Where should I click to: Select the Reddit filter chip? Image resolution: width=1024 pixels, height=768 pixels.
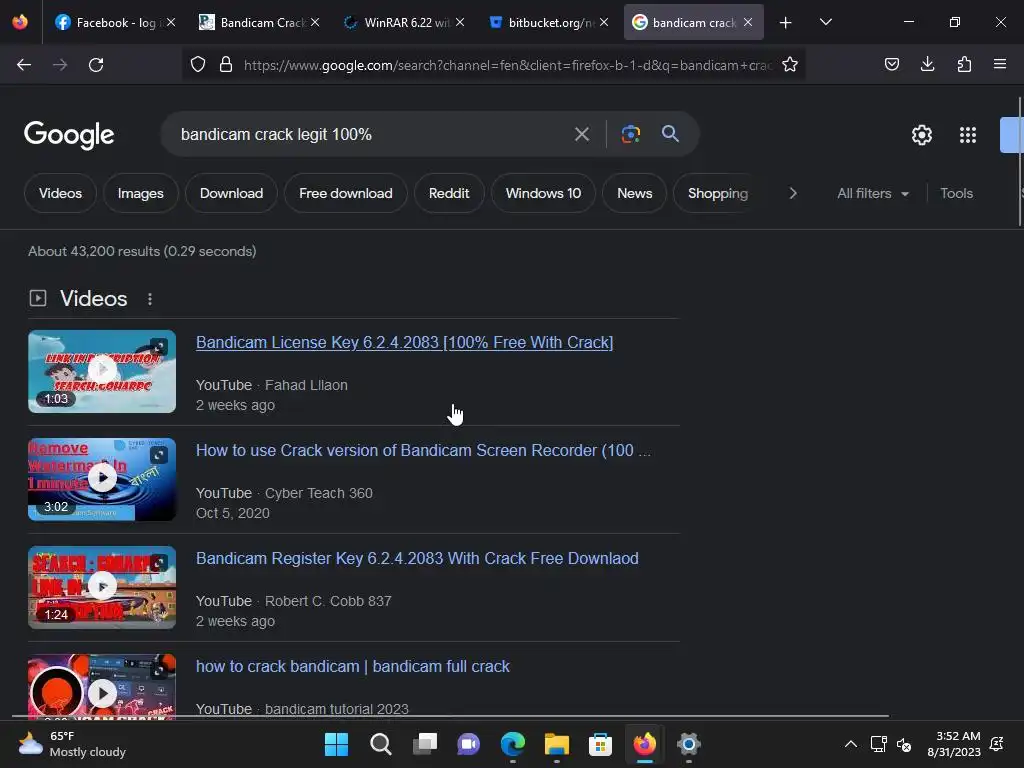coord(449,193)
